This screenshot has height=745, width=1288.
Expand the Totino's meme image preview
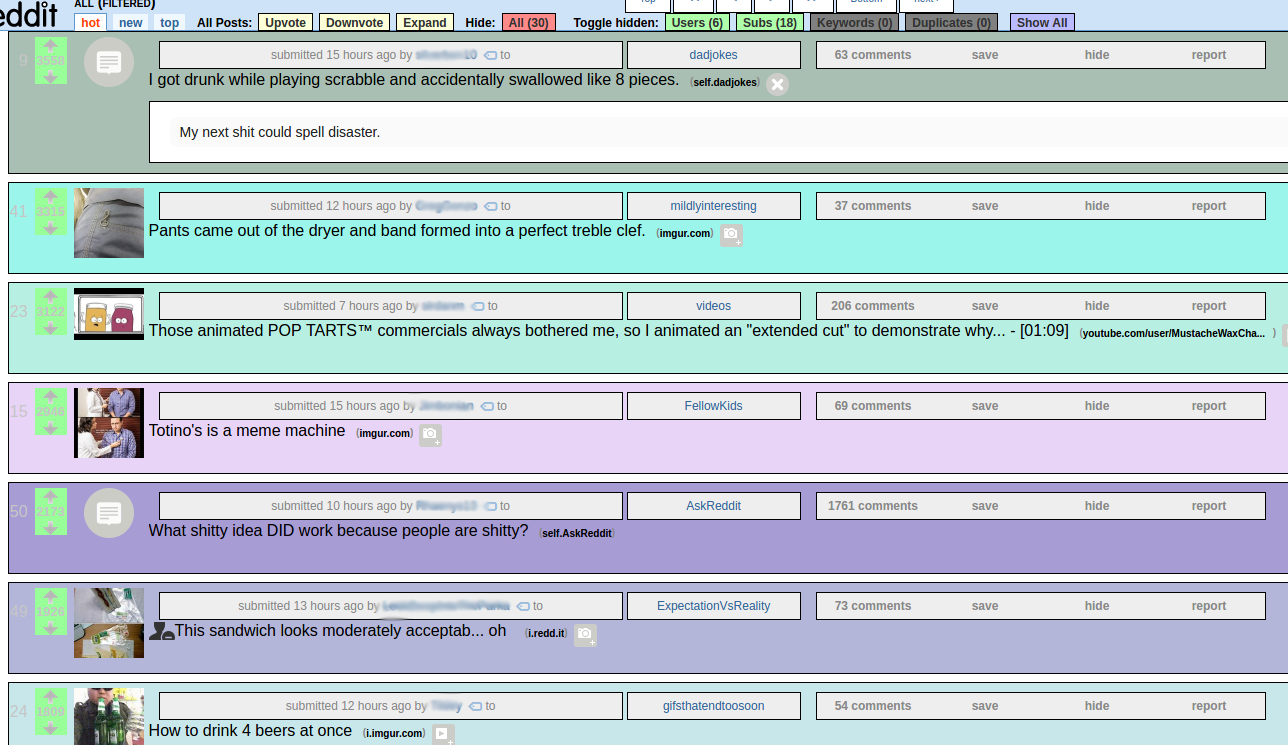click(430, 435)
